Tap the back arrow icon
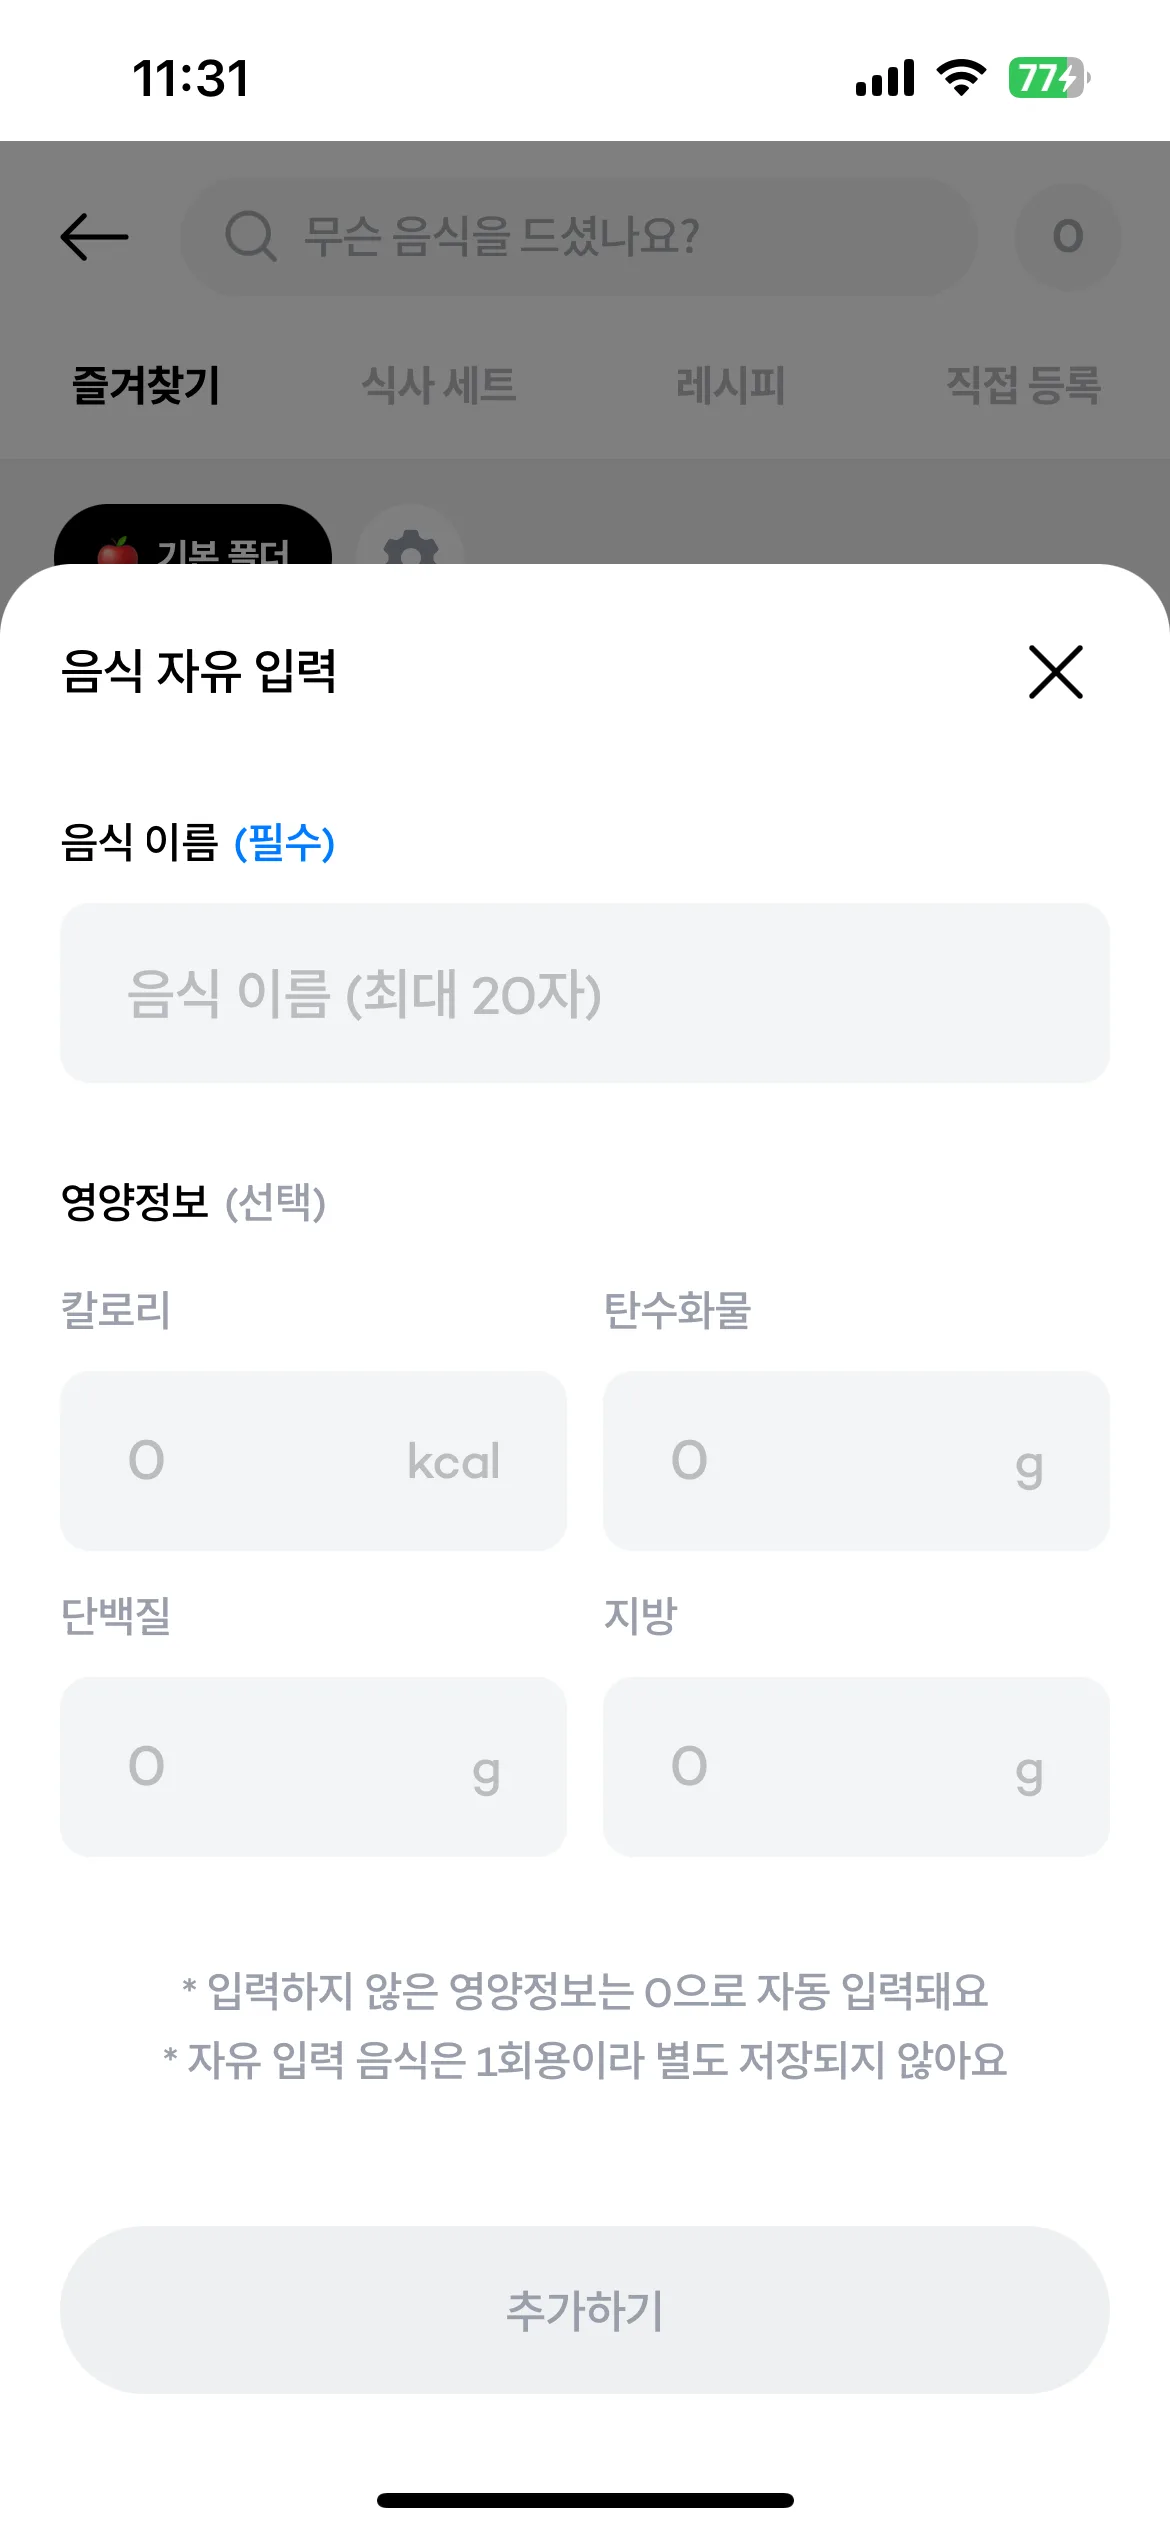Viewport: 1170px width, 2532px height. 95,237
